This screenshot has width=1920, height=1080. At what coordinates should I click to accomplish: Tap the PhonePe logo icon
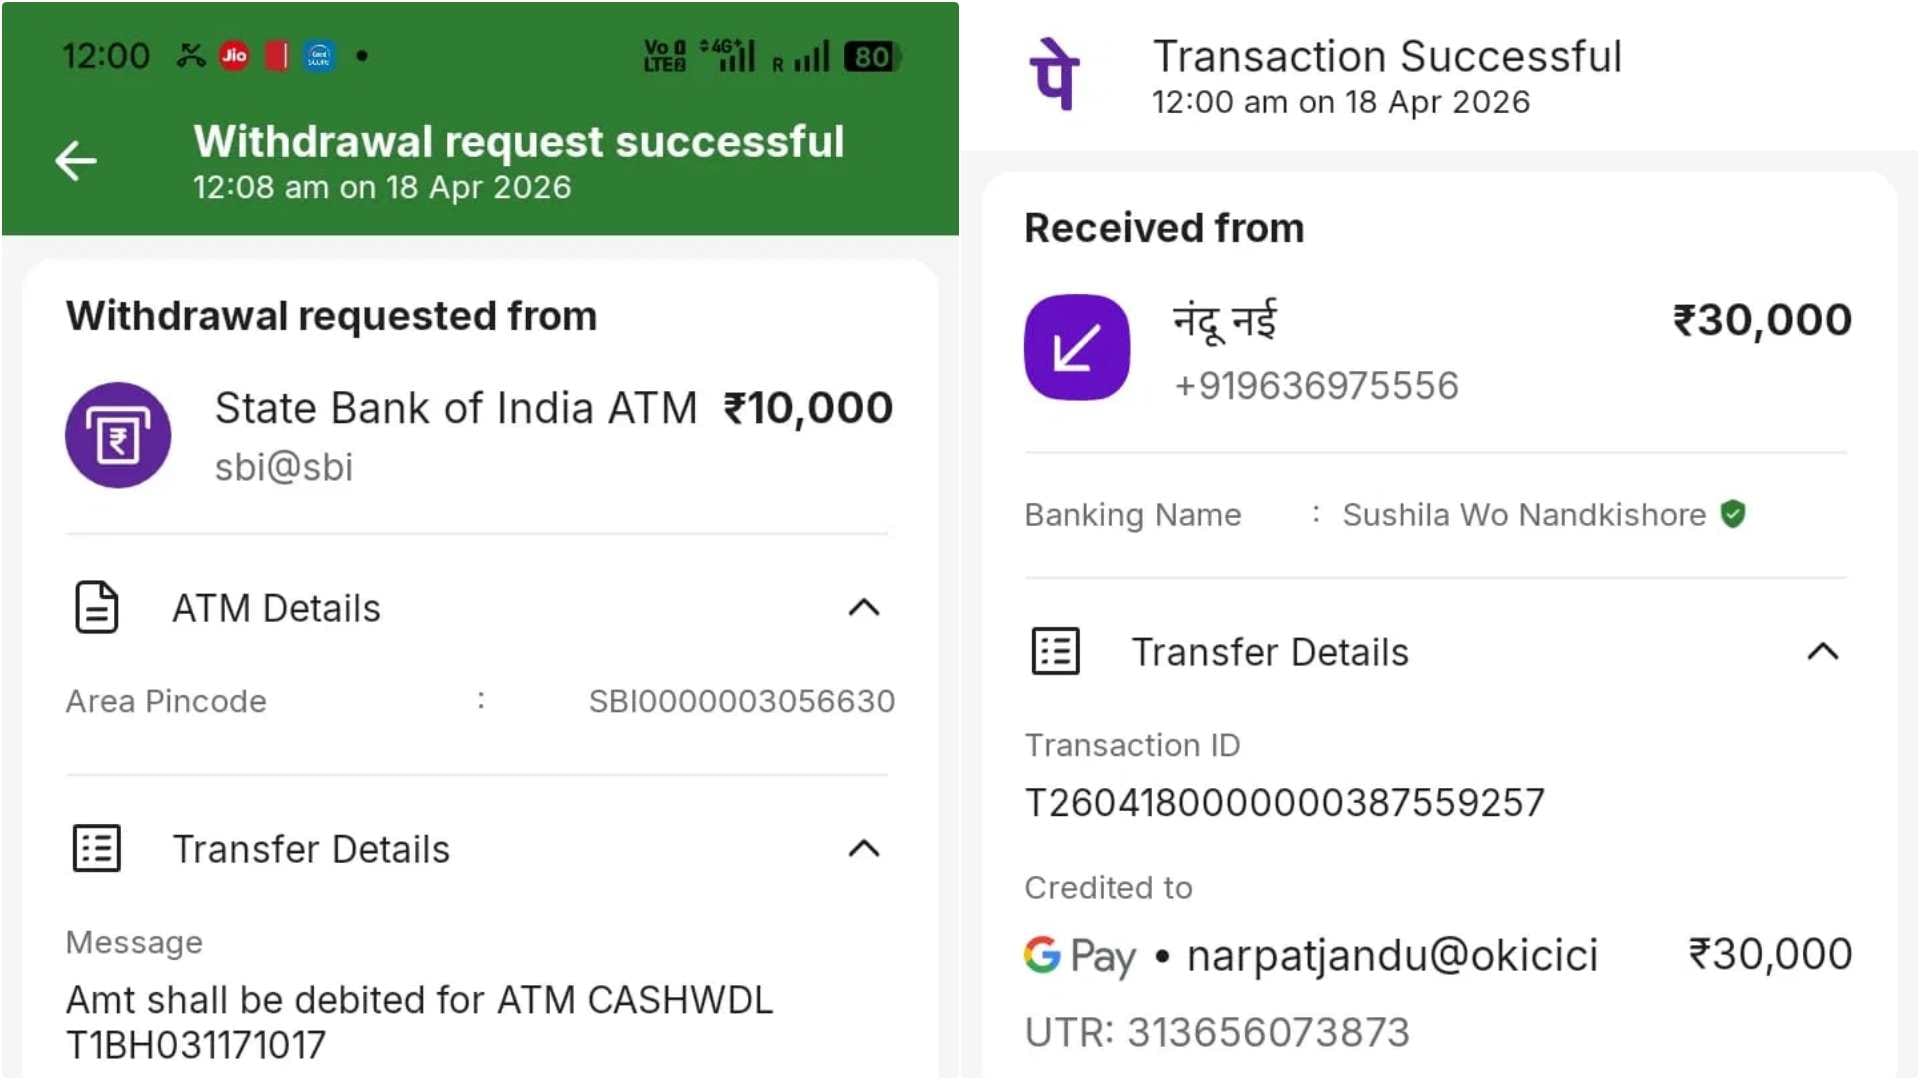pos(1055,74)
